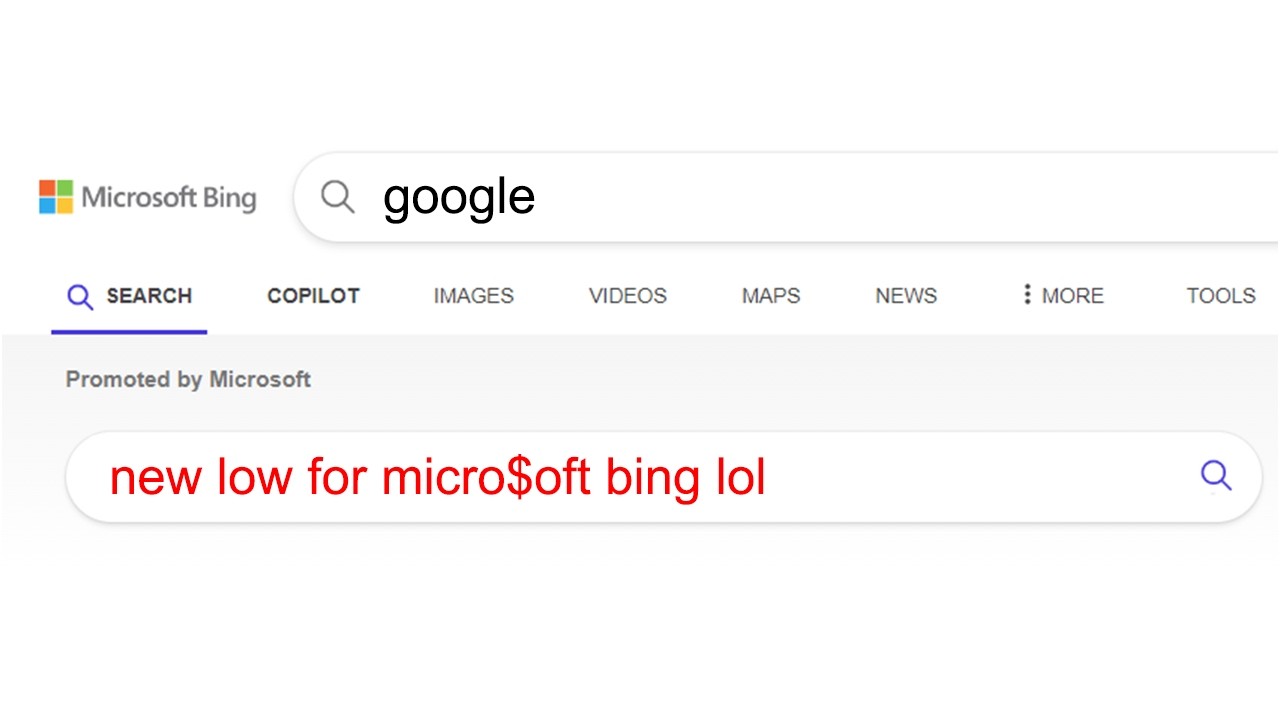Click the gray magnifier in the top search box

tap(338, 197)
